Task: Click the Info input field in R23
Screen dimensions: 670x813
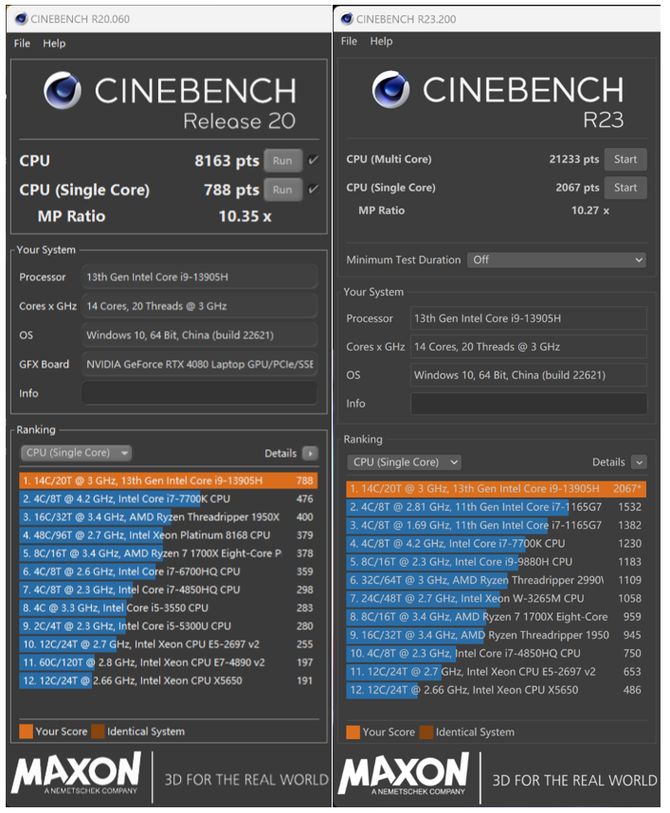Action: coord(529,403)
